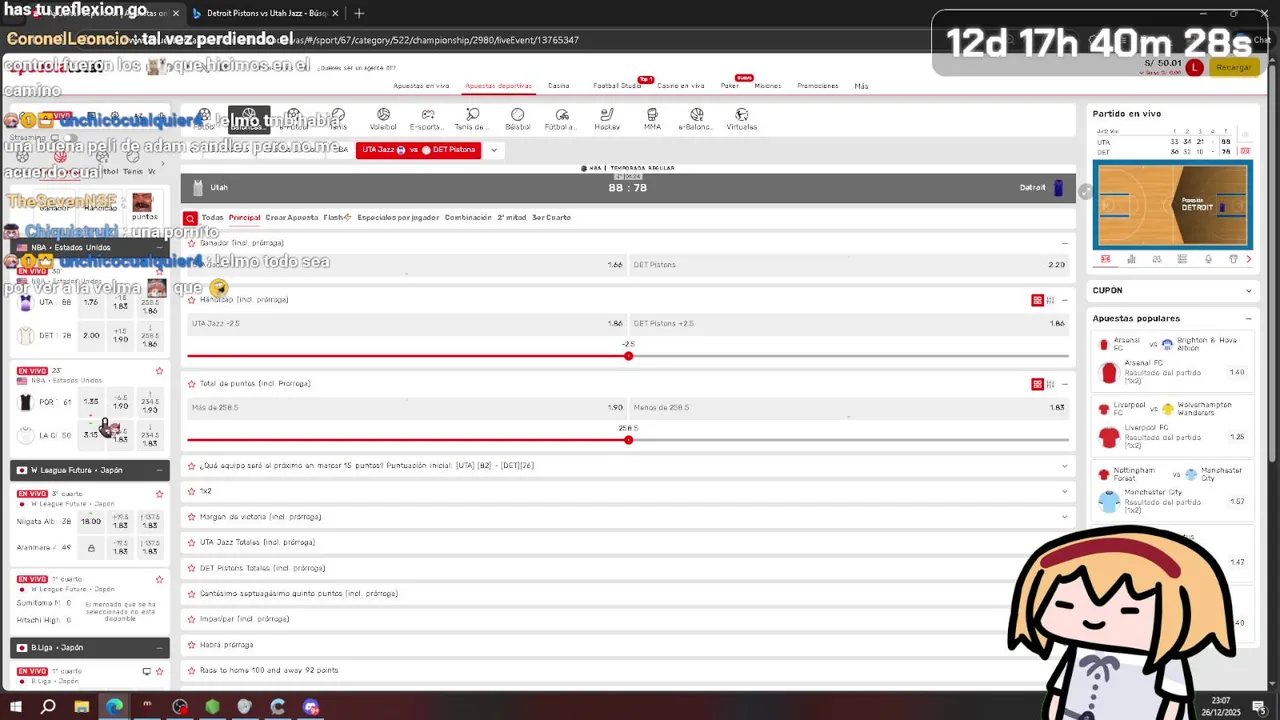Open the Casino menu item
Image resolution: width=1280 pixels, height=720 pixels.
[x=558, y=86]
